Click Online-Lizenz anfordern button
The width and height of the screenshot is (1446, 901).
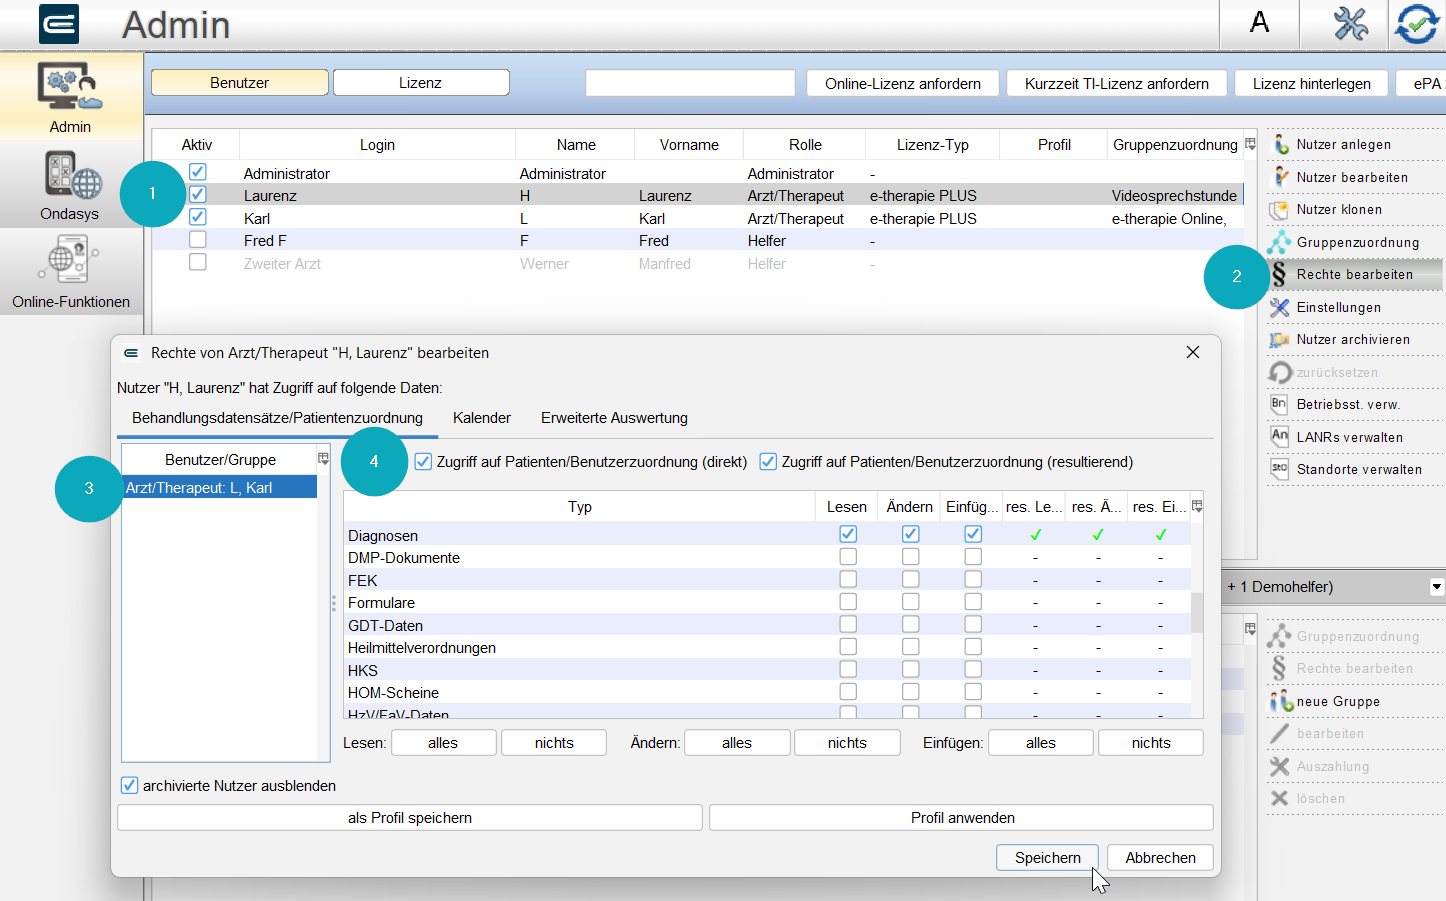click(x=903, y=84)
